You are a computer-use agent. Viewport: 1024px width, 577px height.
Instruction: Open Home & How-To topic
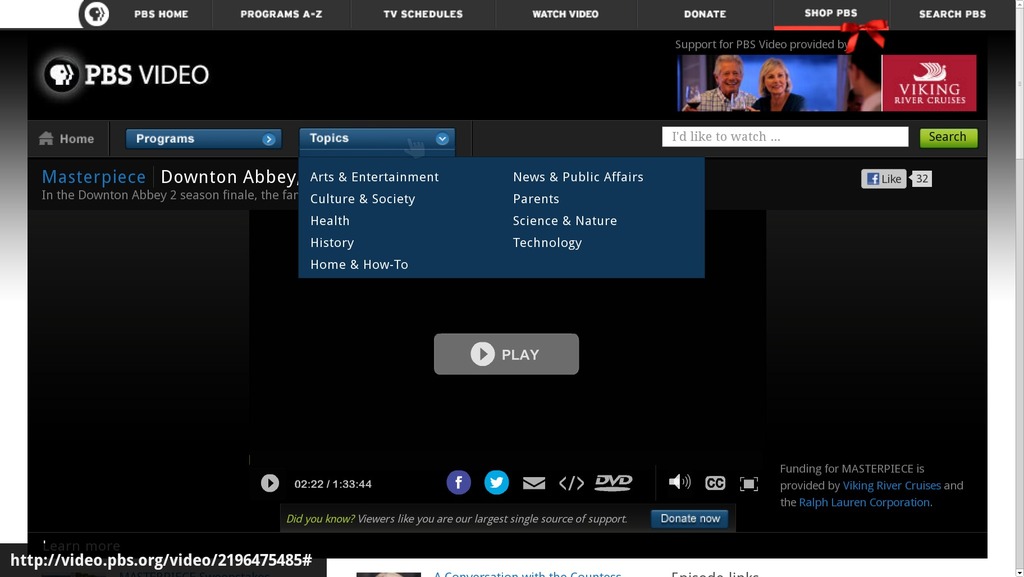[359, 264]
